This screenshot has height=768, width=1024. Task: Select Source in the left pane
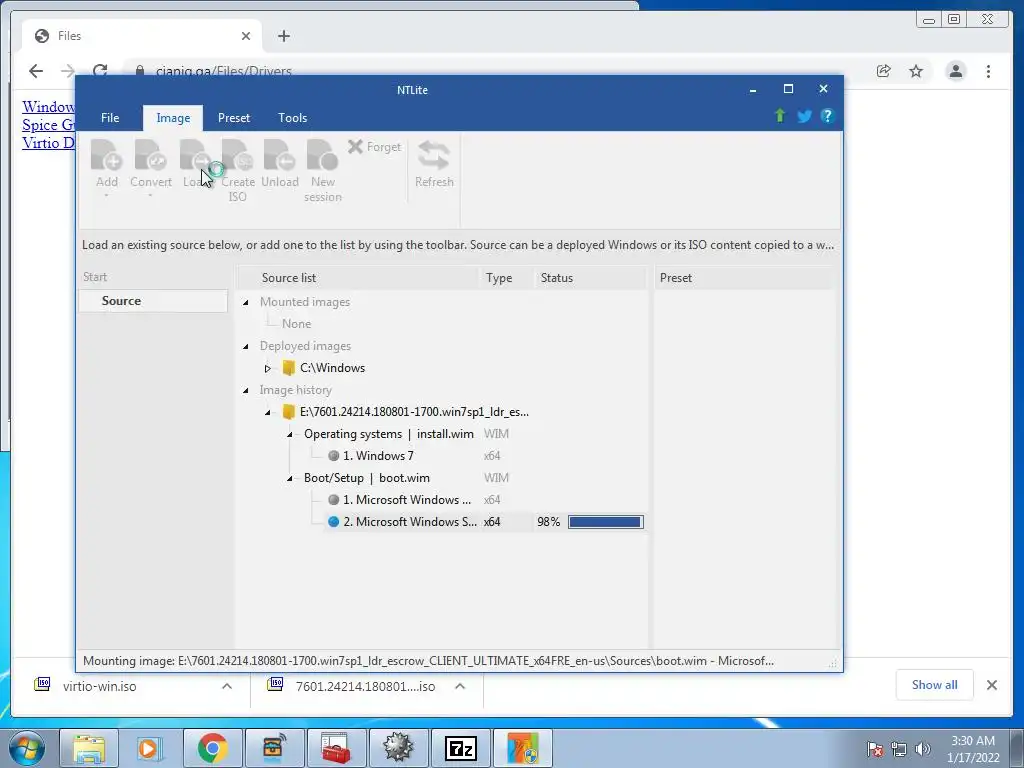[153, 300]
